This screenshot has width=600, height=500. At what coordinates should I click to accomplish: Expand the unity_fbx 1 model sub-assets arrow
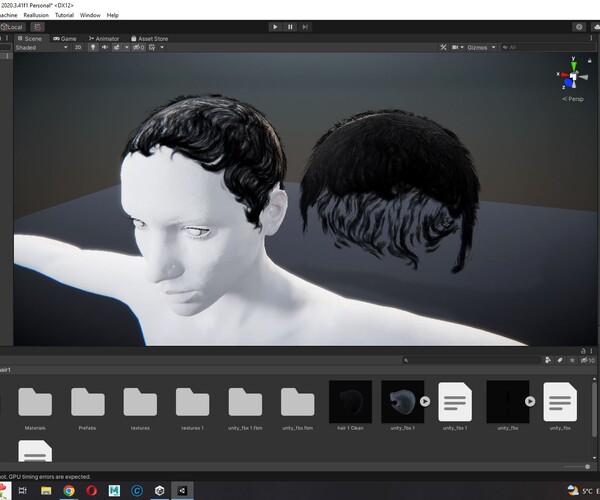425,401
